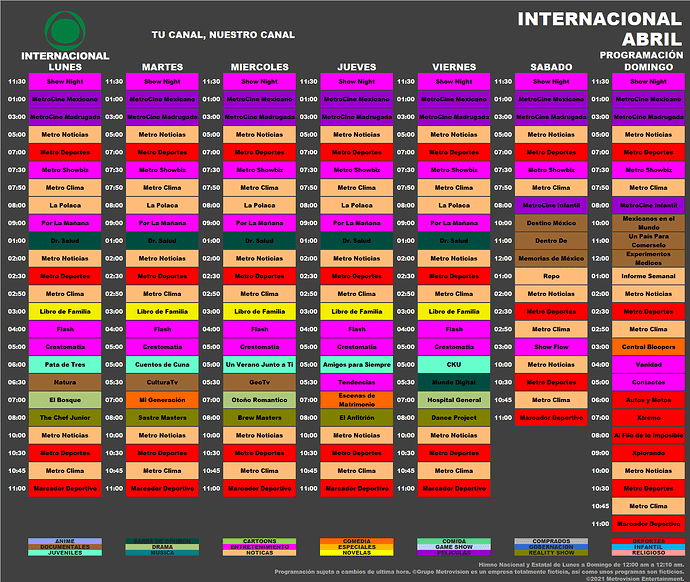The width and height of the screenshot is (690, 582).
Task: Click the Mi Generación program cell
Action: point(162,400)
